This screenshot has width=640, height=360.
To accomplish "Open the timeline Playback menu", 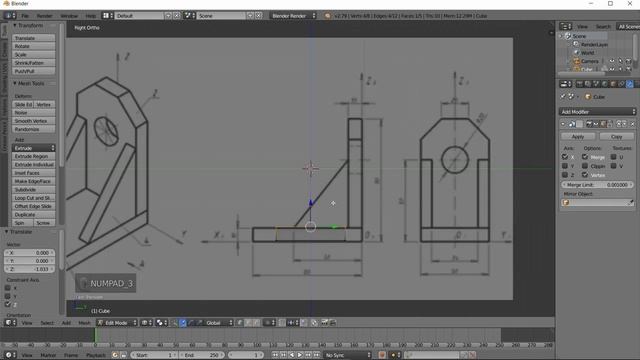I will (x=96, y=355).
